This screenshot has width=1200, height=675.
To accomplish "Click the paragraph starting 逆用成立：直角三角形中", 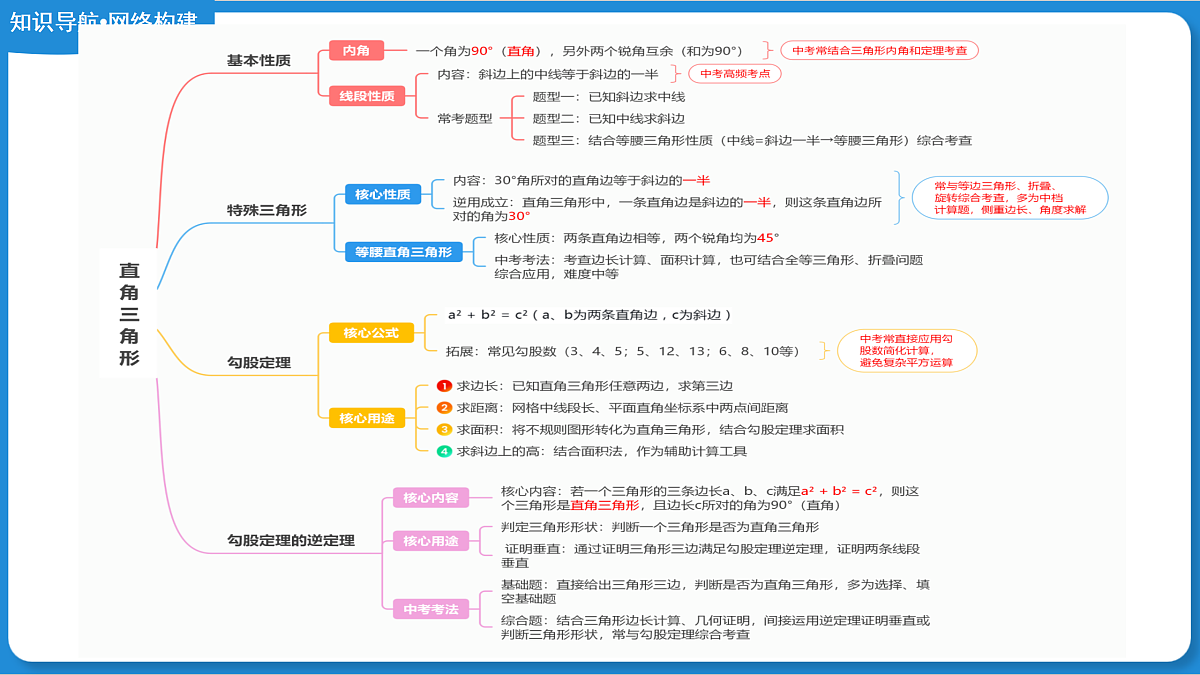I will [667, 208].
